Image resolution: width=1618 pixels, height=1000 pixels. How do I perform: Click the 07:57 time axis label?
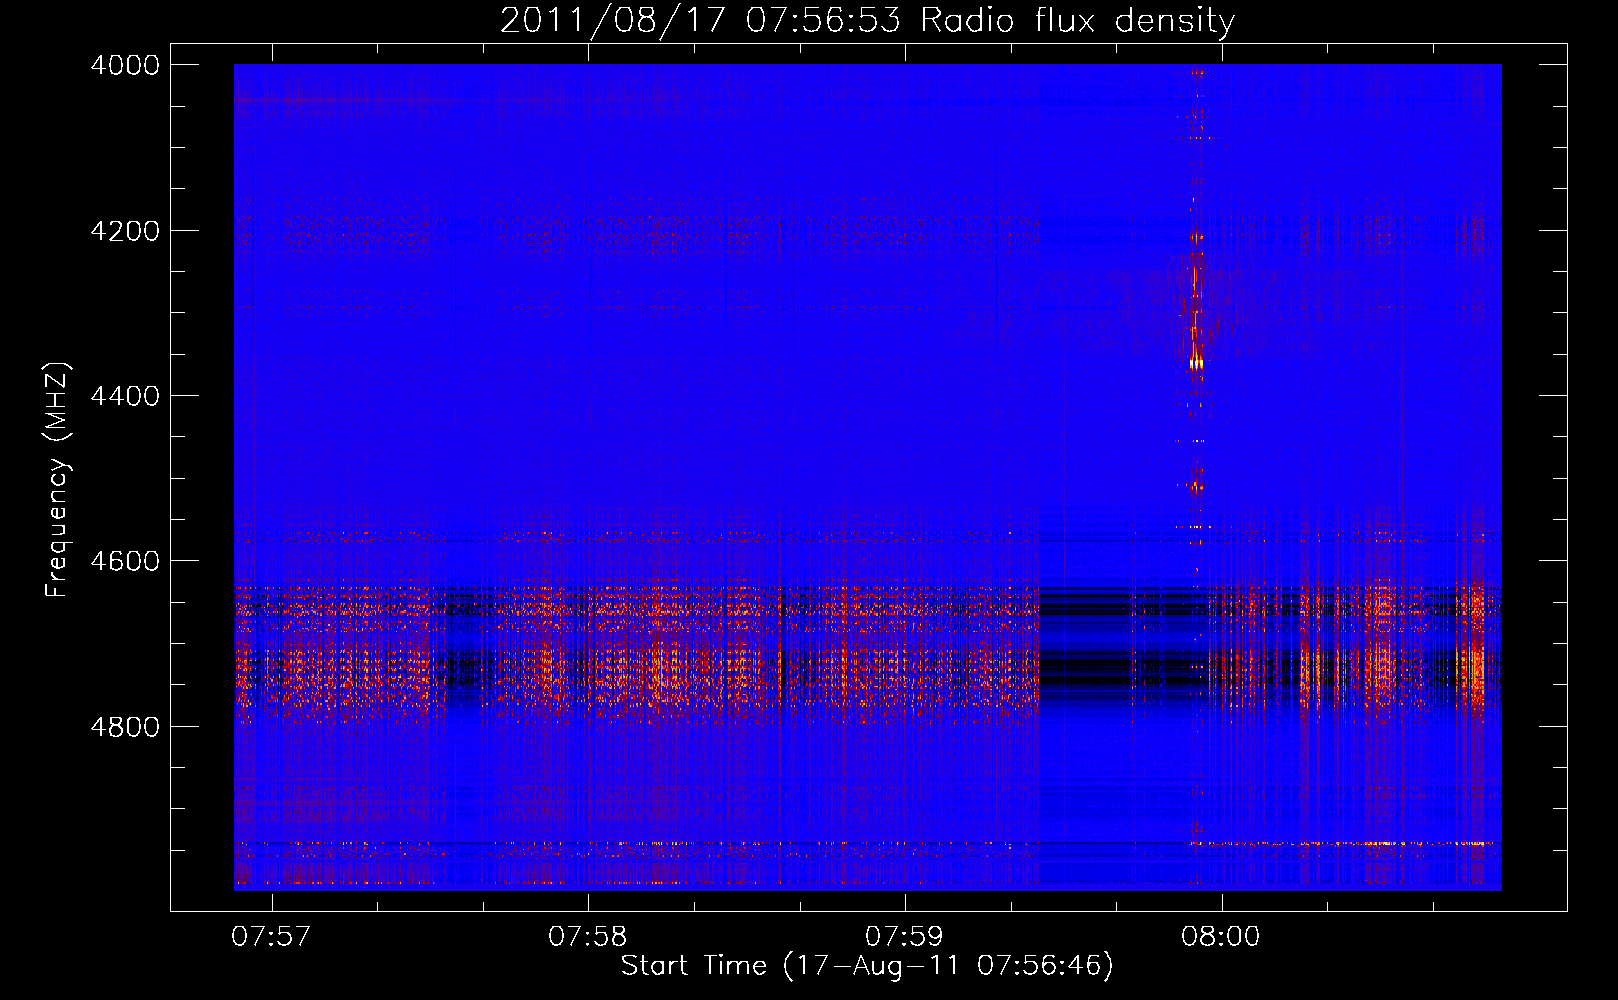tap(271, 936)
